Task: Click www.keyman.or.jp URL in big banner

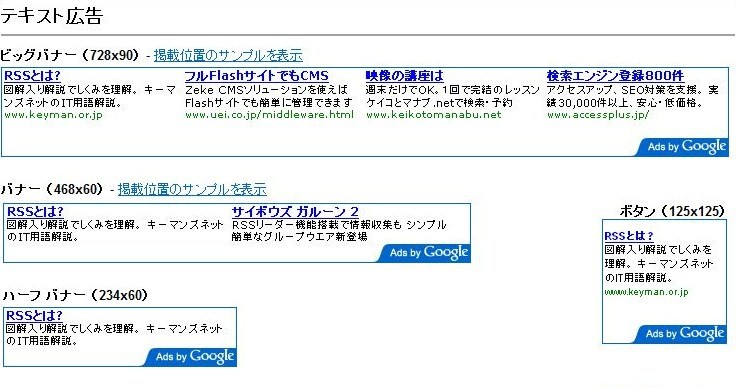Action: tap(53, 115)
